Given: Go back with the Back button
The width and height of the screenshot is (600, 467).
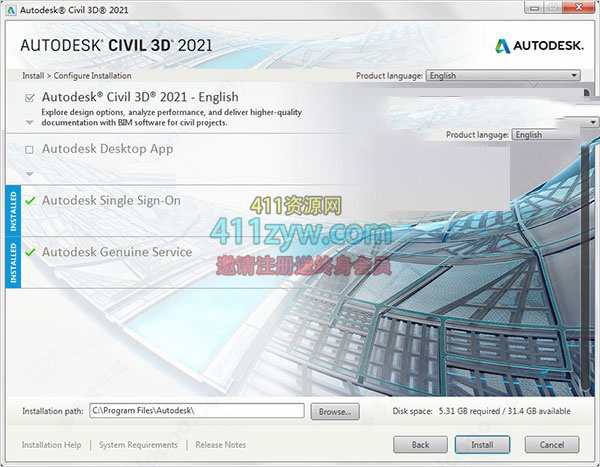Looking at the screenshot, I should [x=420, y=444].
